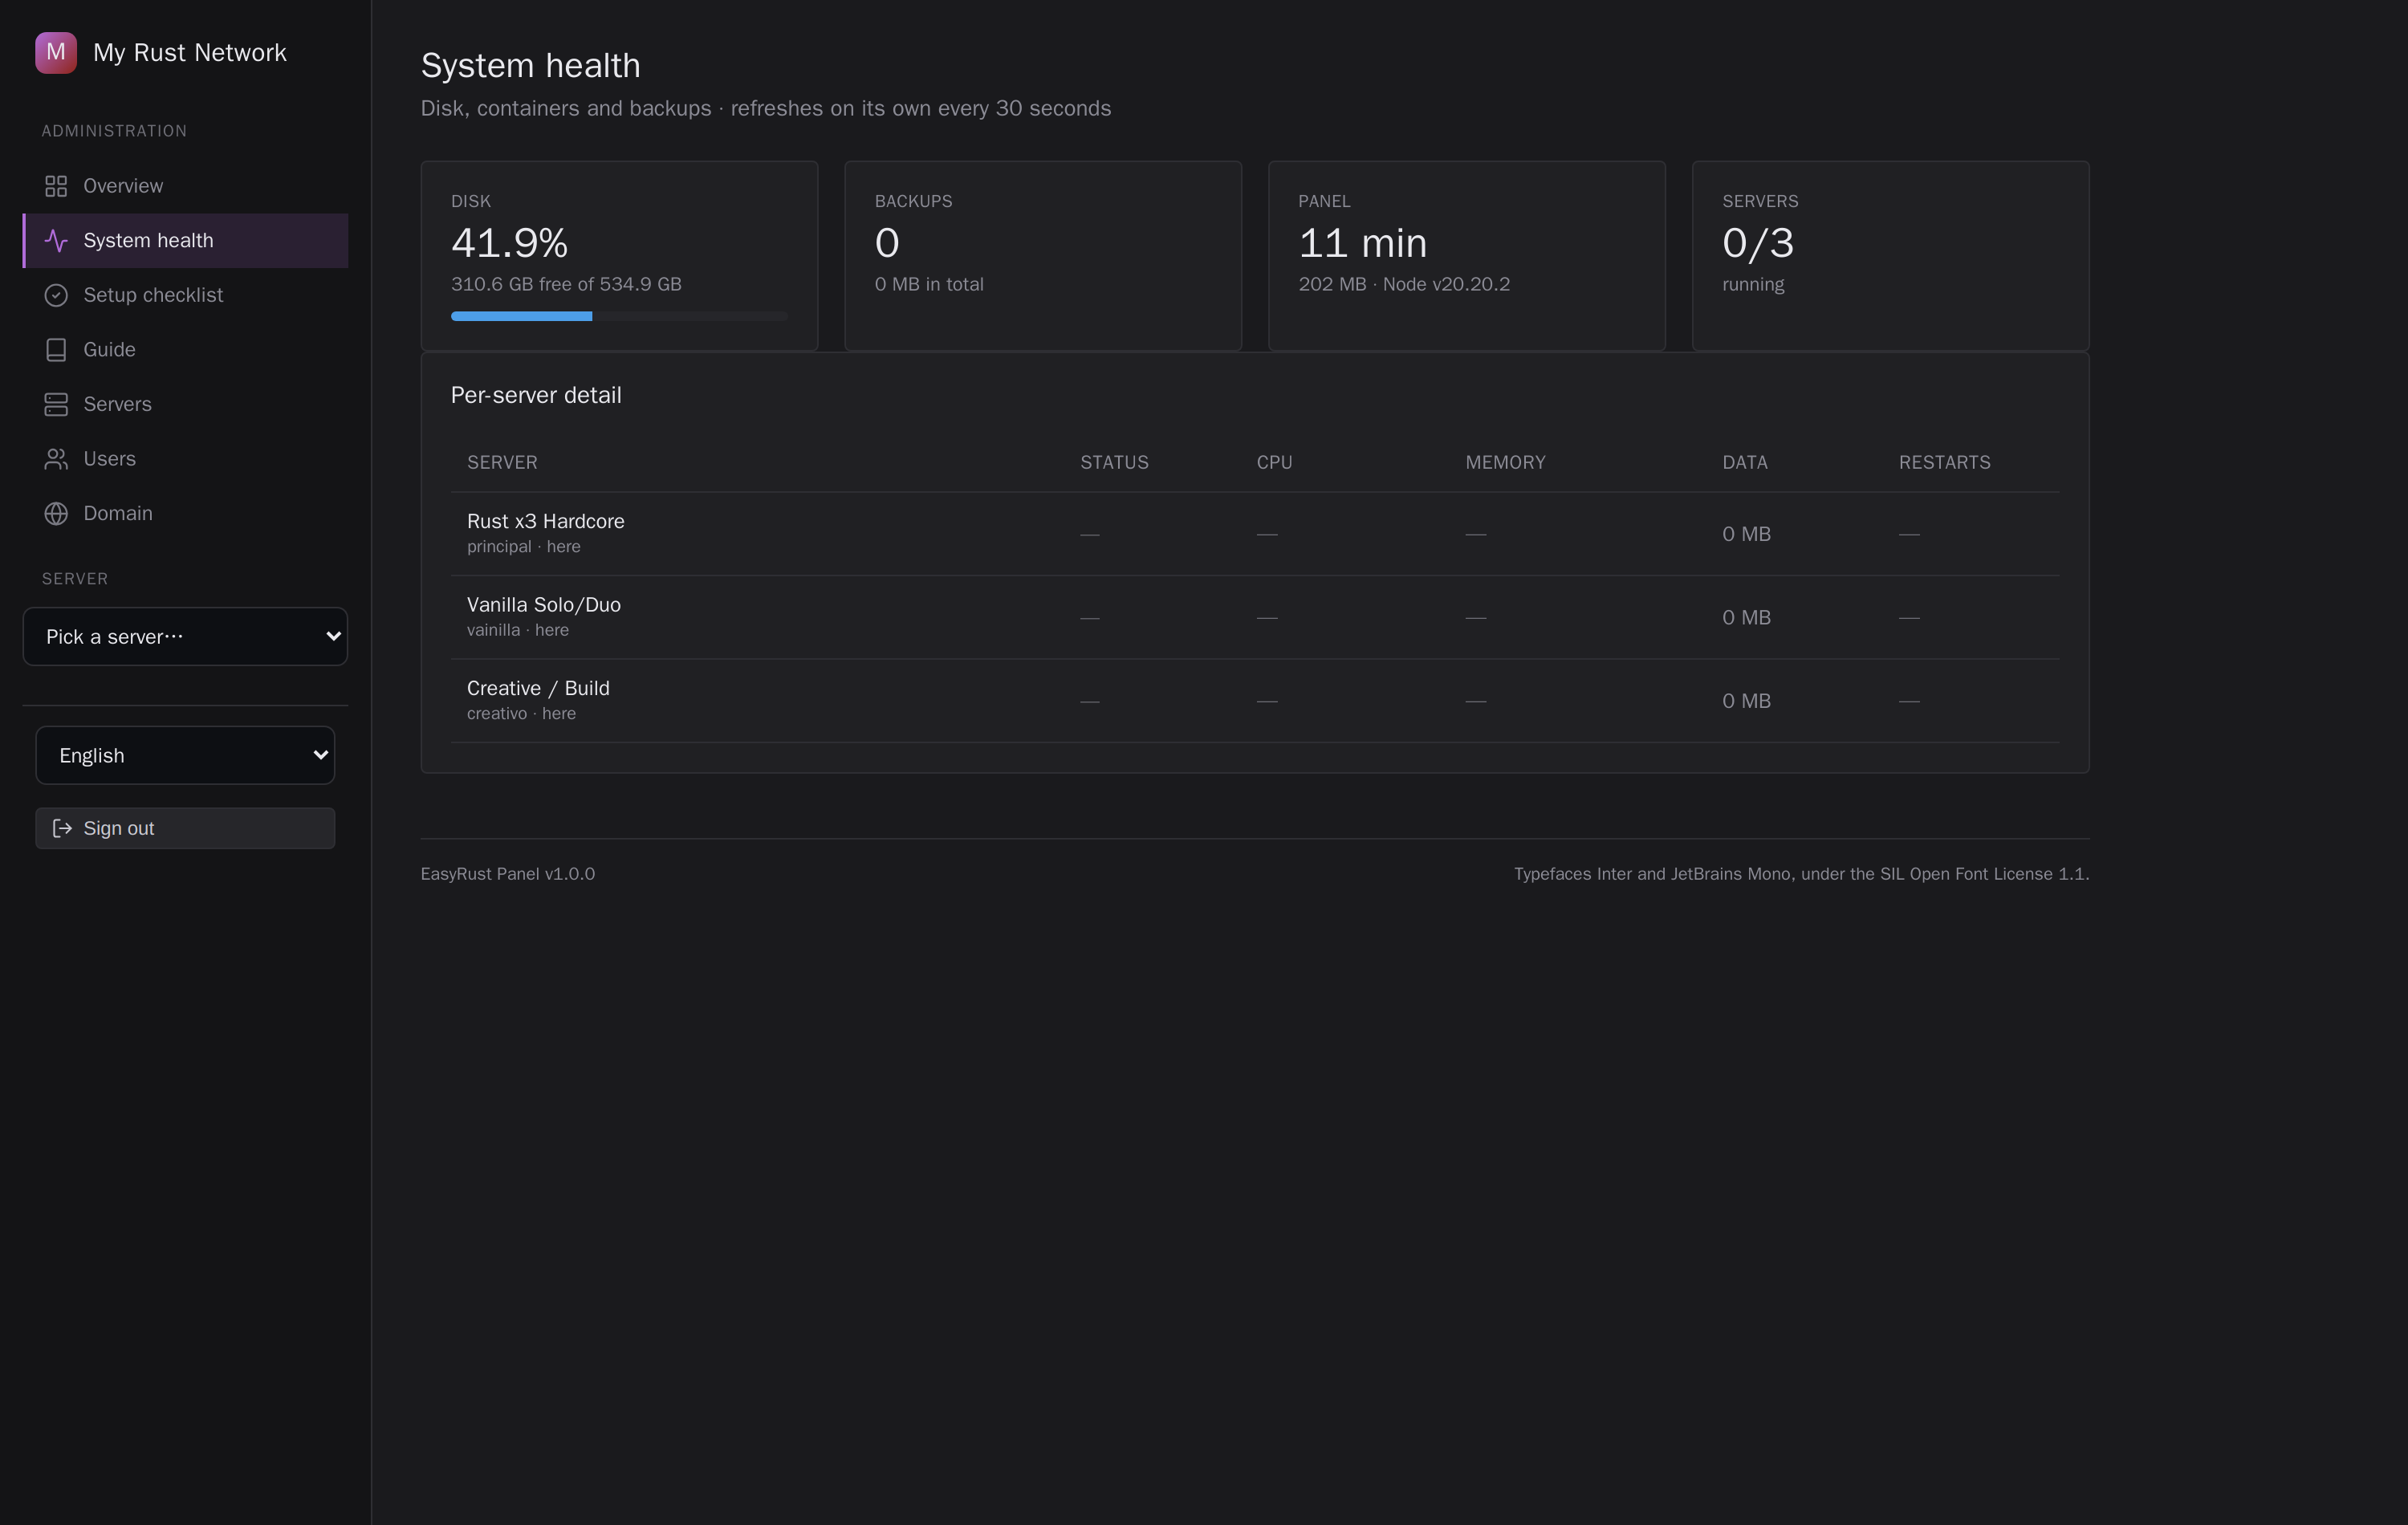Click the My Rust Network title
The height and width of the screenshot is (1525, 2408).
point(190,52)
